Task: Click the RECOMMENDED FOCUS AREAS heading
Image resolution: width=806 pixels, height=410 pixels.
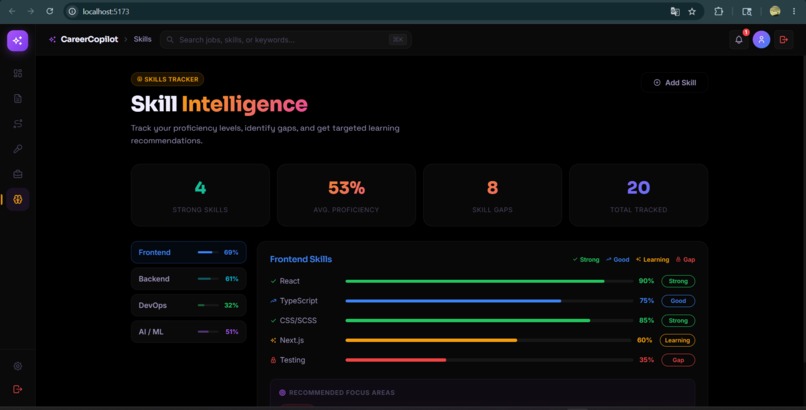Action: [342, 393]
